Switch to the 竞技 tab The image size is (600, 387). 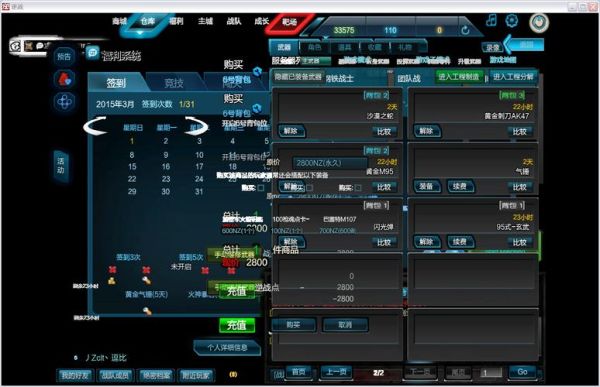(174, 83)
